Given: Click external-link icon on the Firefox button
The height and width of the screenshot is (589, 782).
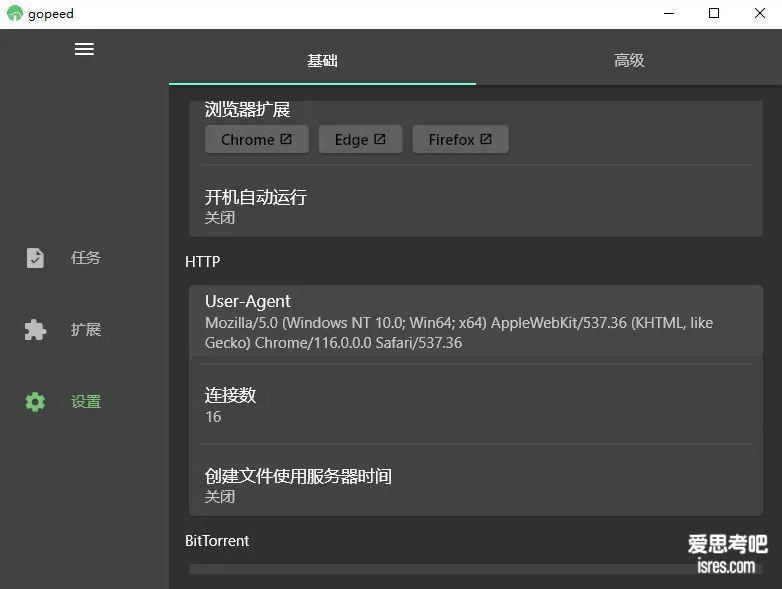Looking at the screenshot, I should point(486,139).
